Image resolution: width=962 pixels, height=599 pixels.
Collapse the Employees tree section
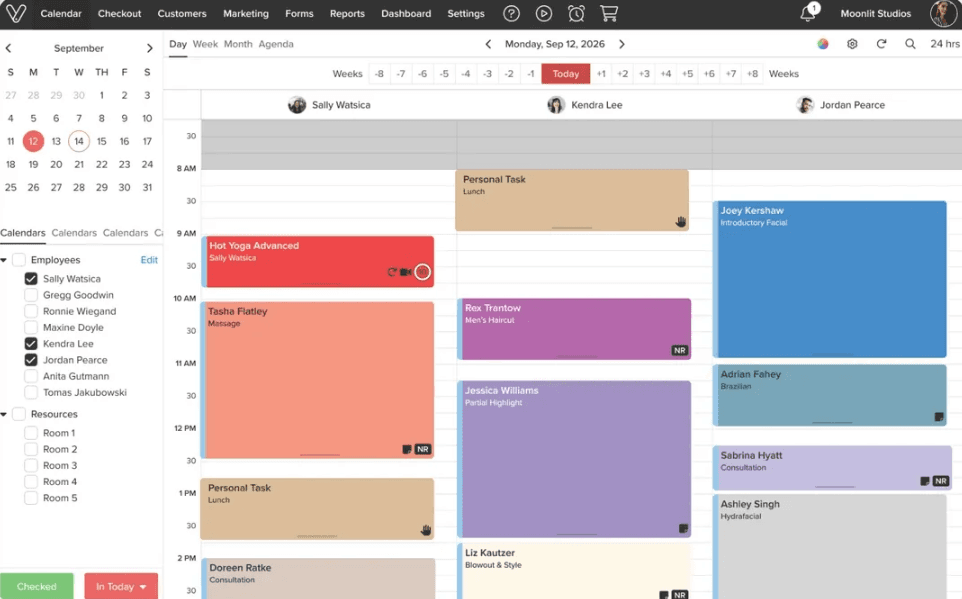4,260
